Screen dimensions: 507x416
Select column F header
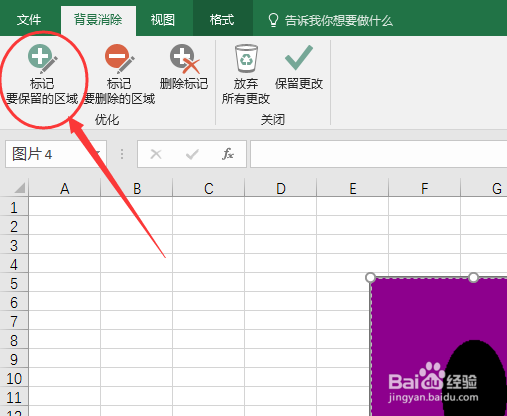click(x=425, y=188)
